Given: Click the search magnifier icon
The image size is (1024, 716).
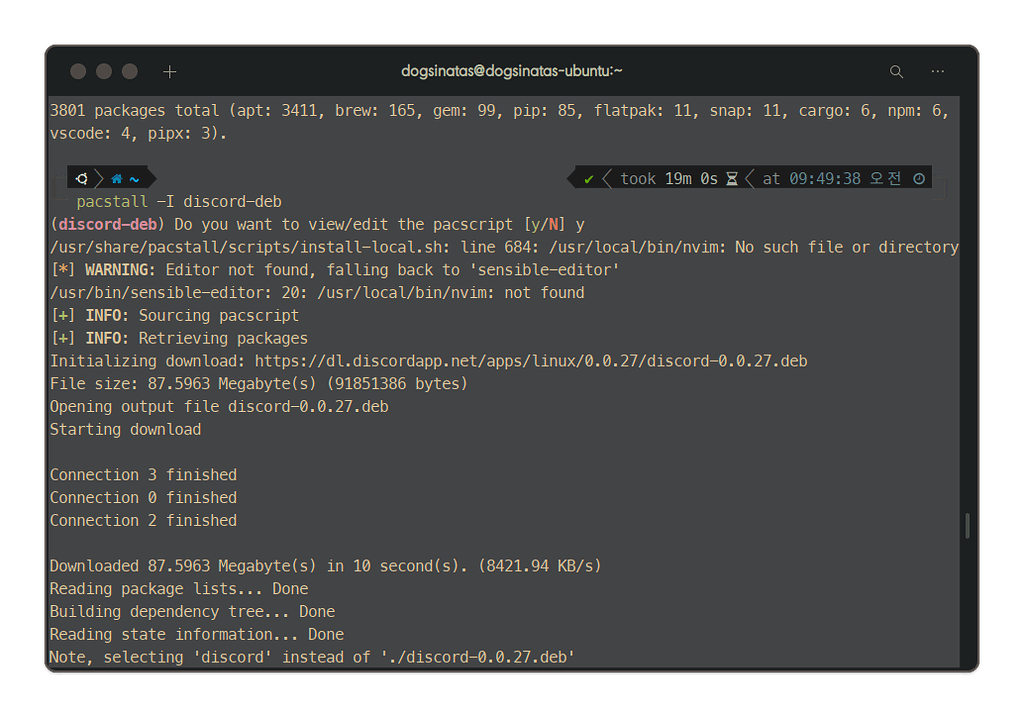Looking at the screenshot, I should pos(896,72).
